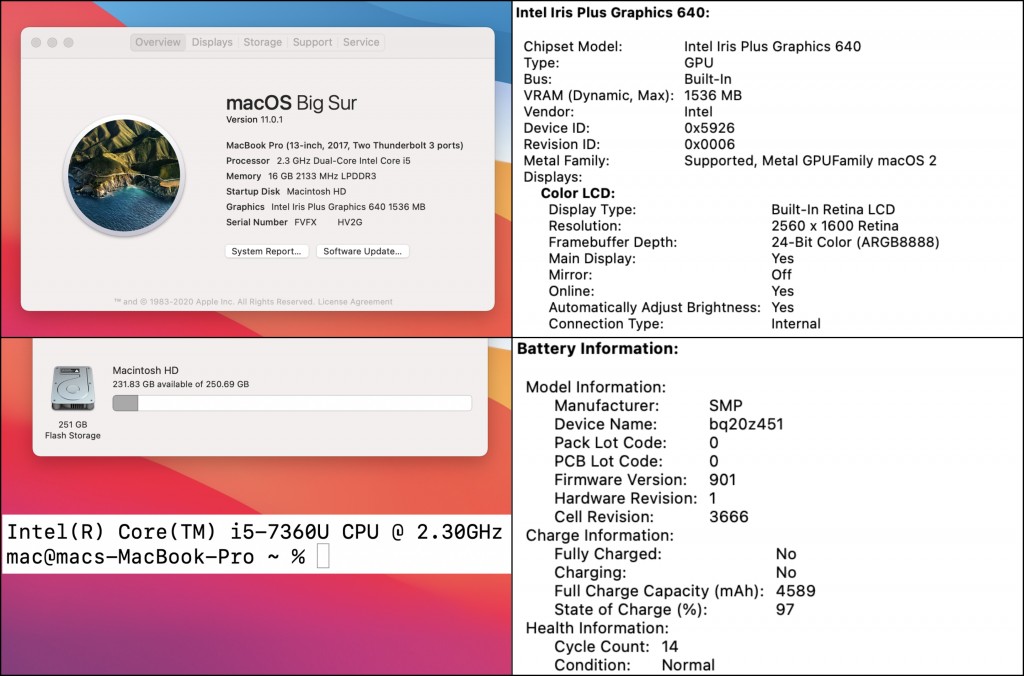The width and height of the screenshot is (1024, 676).
Task: Click the 'mac@macs-MacBook-Pro' terminal prompt
Action: coord(130,556)
